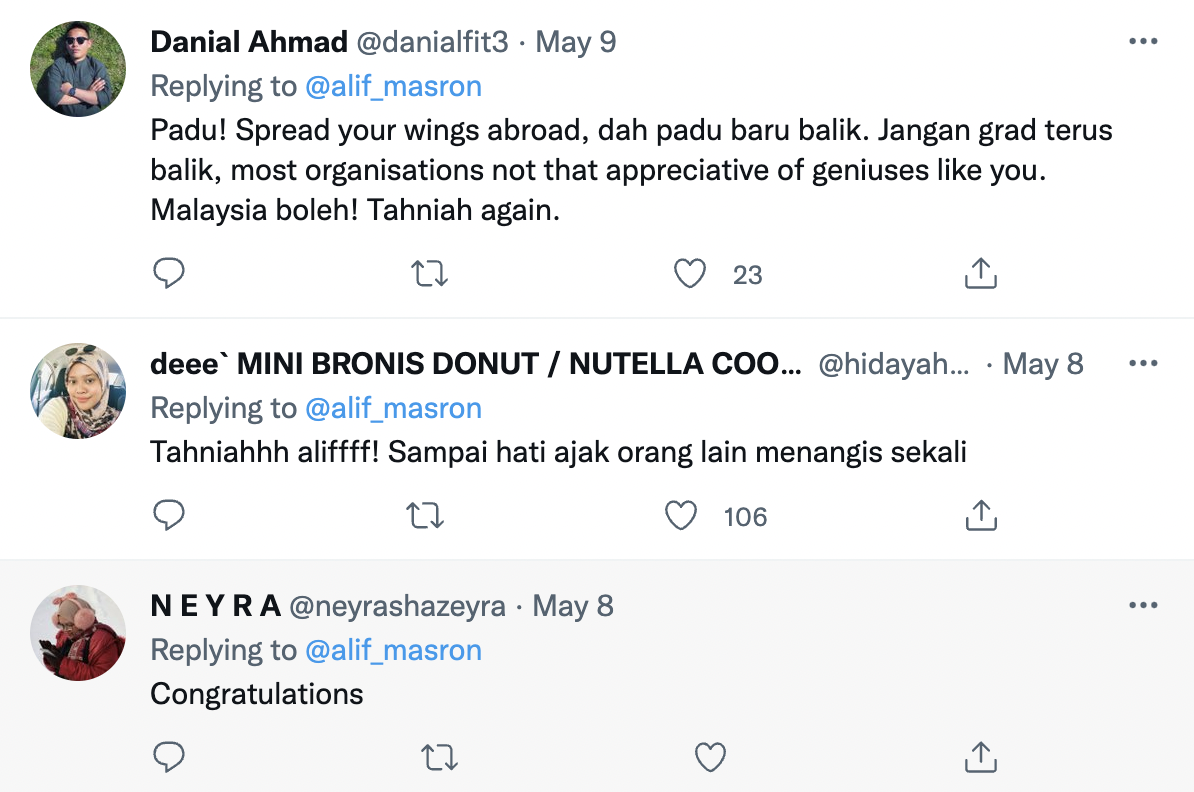Open @alif_masron link in Danial Ahmad's reply
This screenshot has width=1194, height=792.
click(393, 86)
